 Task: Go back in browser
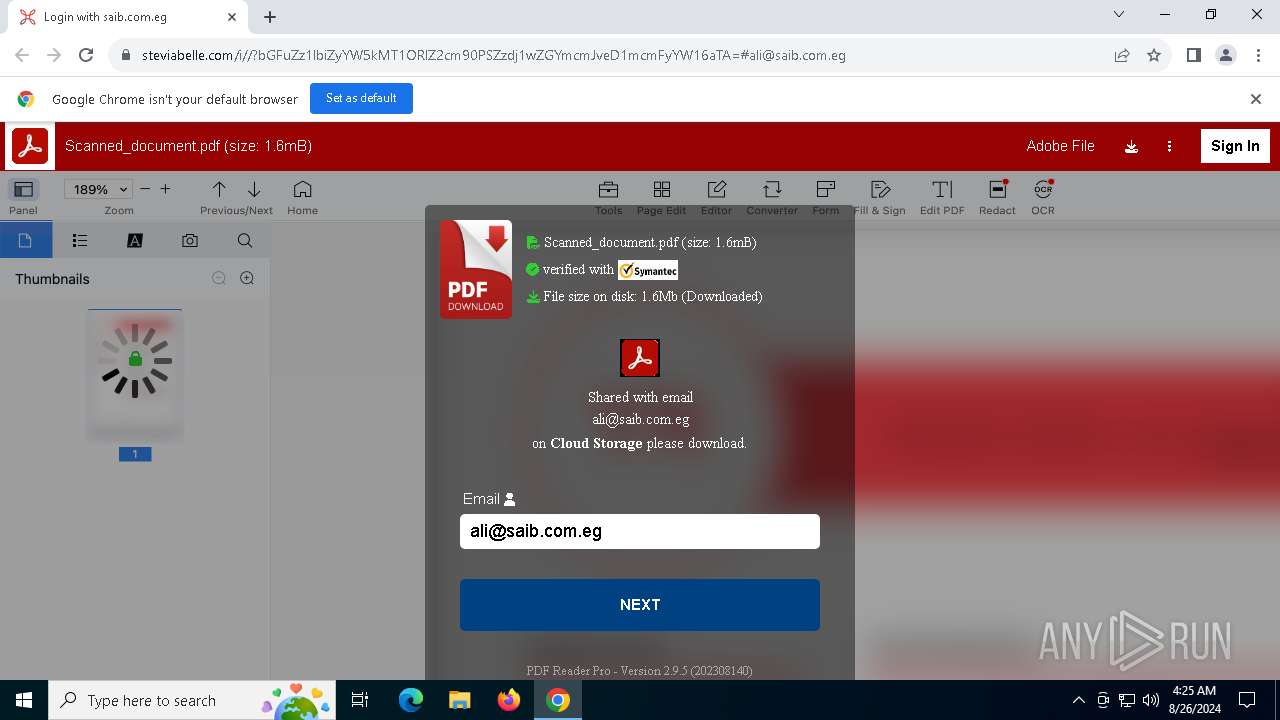pyautogui.click(x=22, y=56)
